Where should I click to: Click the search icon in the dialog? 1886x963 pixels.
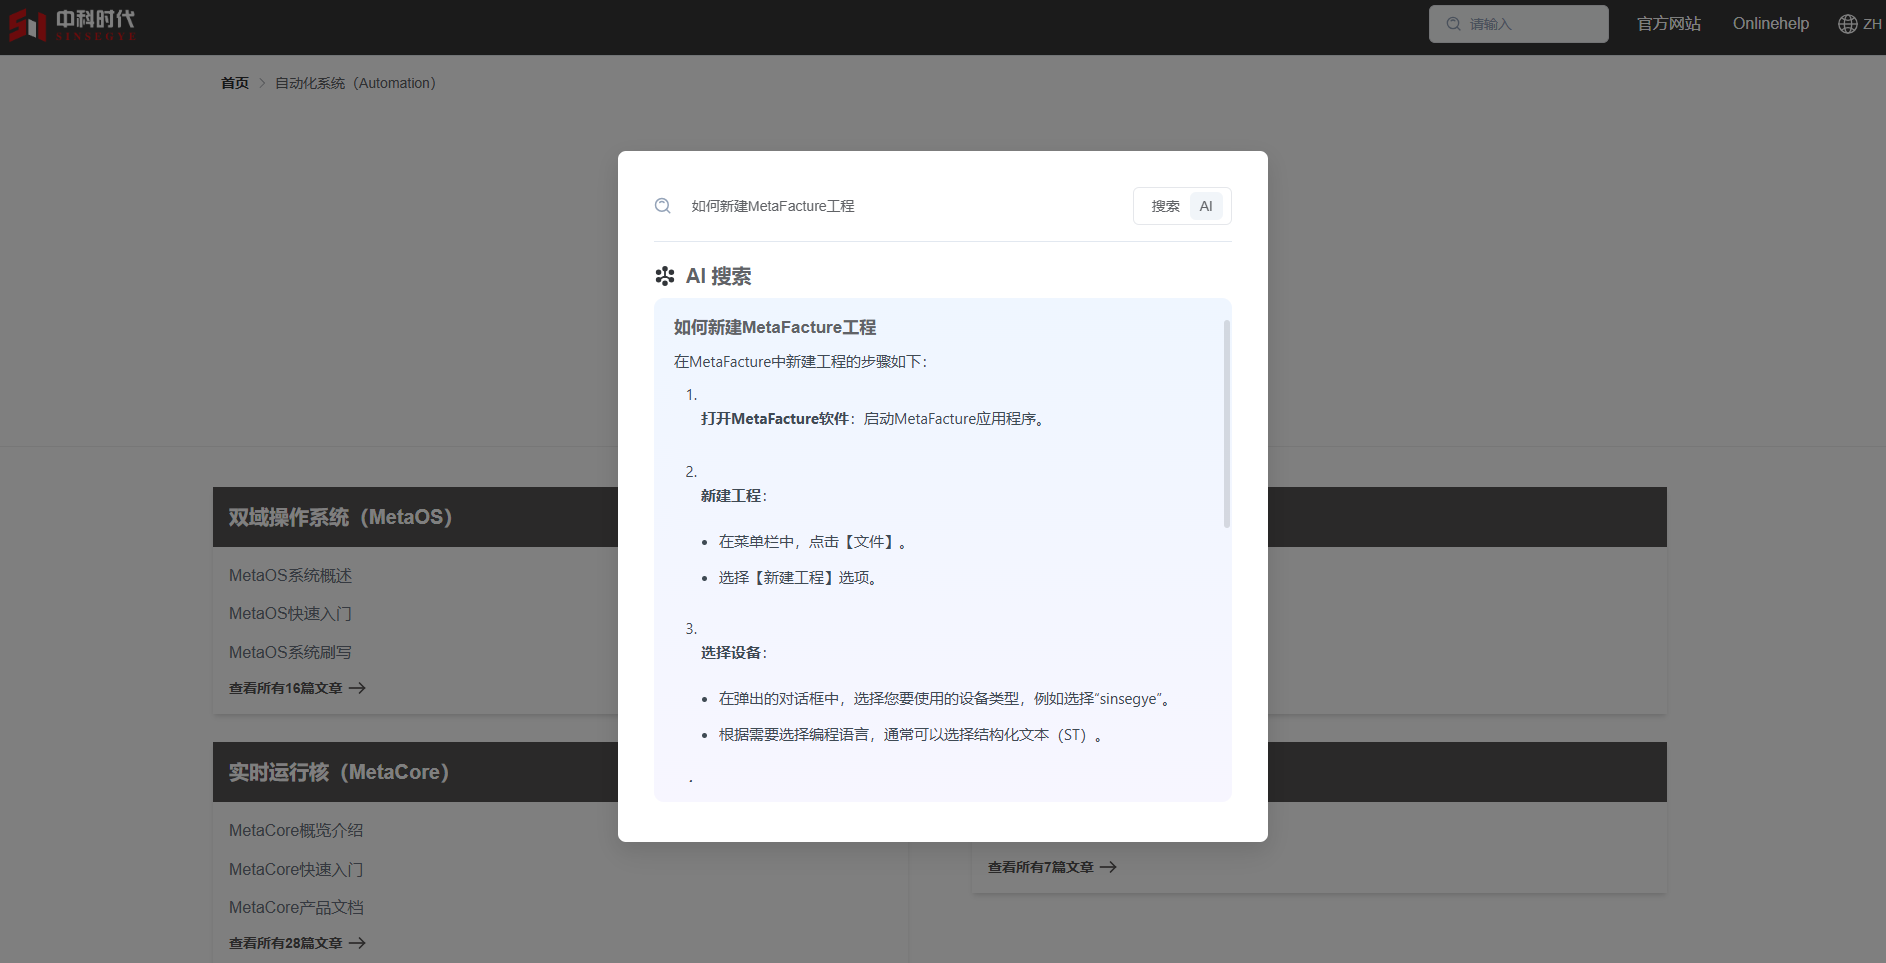click(x=663, y=206)
